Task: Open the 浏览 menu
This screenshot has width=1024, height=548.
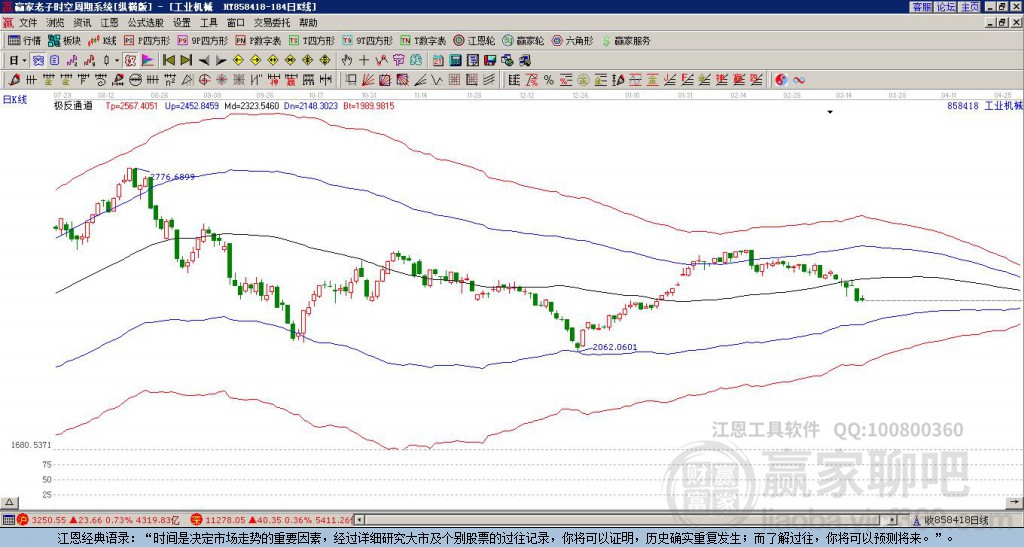Action: [x=56, y=23]
